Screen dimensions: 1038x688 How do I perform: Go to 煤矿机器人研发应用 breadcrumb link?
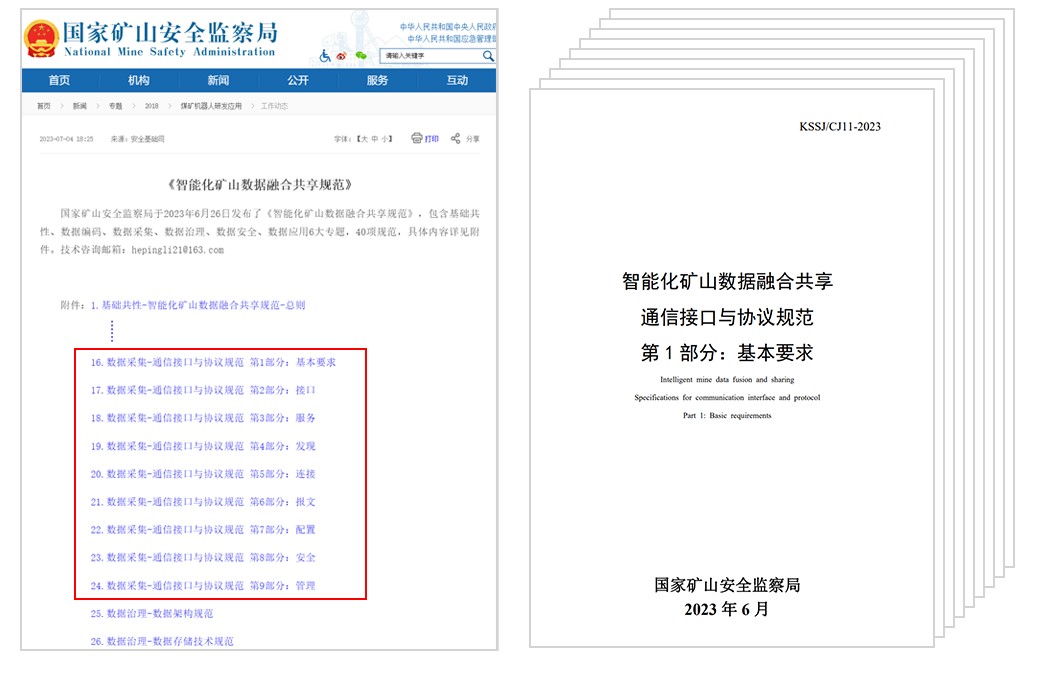click(x=211, y=106)
